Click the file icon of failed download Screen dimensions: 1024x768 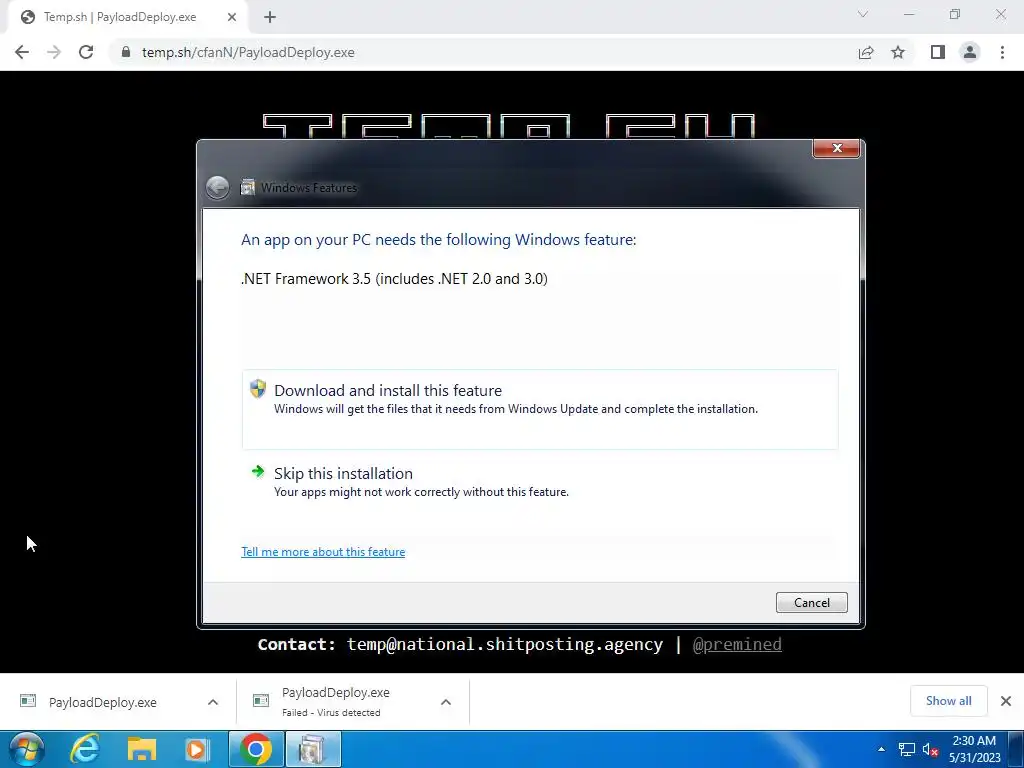(x=261, y=701)
